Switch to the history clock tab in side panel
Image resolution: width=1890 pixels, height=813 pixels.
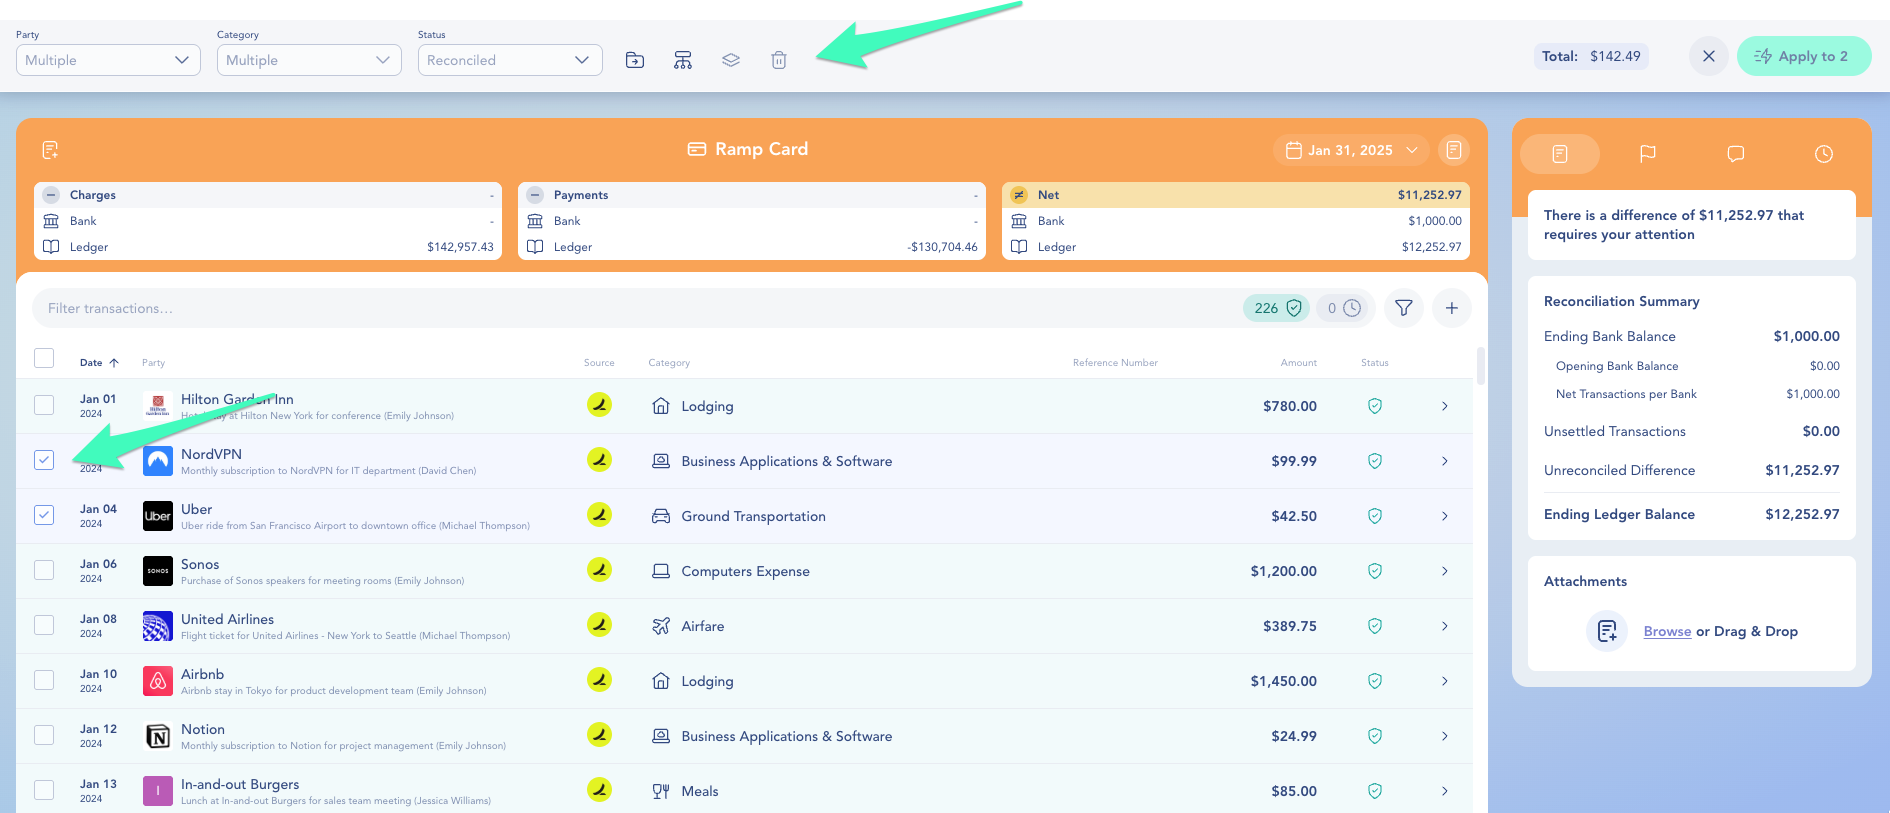tap(1824, 154)
